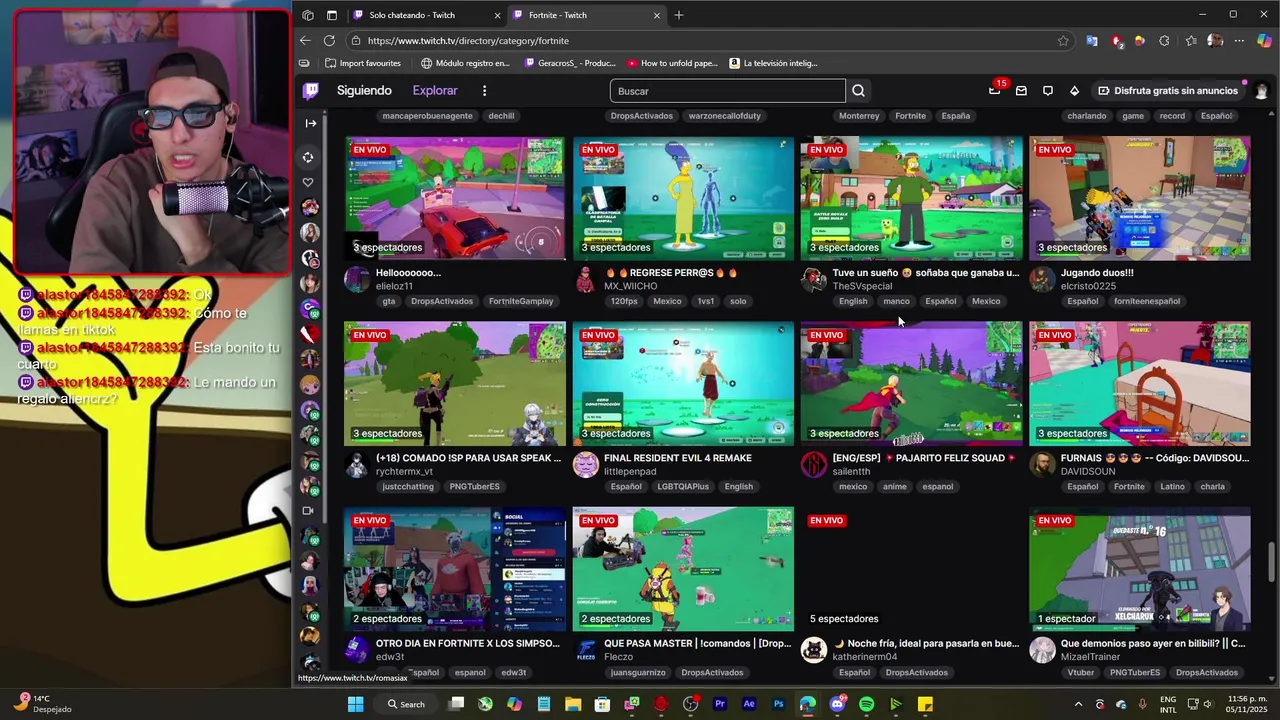Open the Copilot icon in Edge toolbar
1280x720 pixels.
tap(1264, 41)
